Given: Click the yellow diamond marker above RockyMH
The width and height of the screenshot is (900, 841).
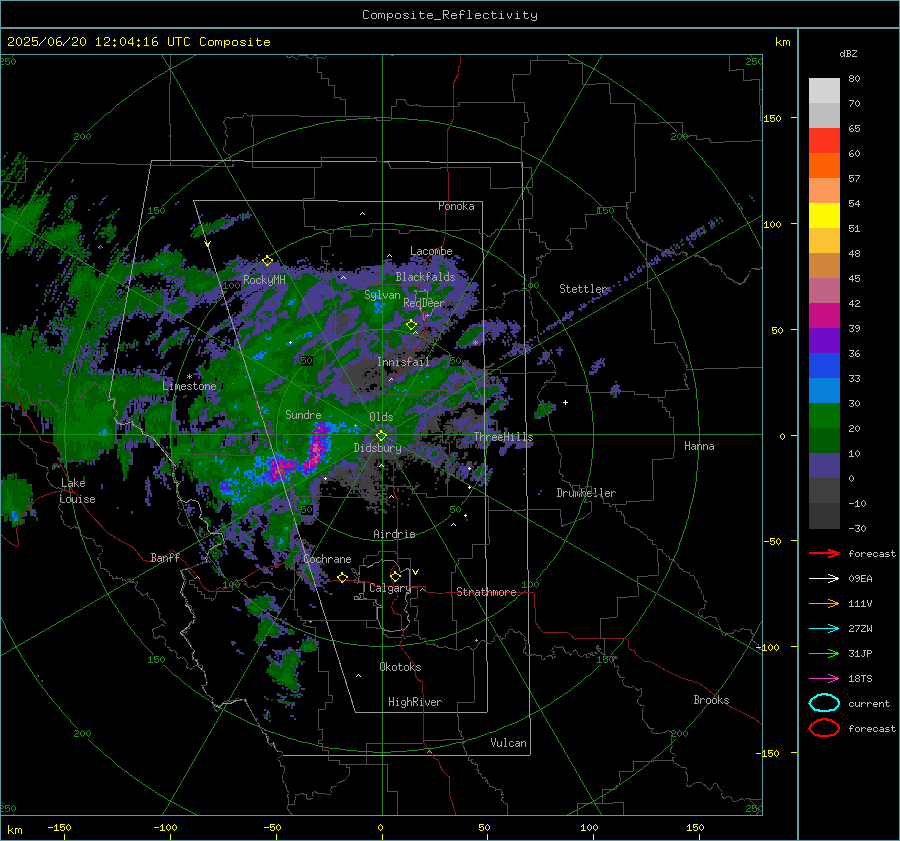Looking at the screenshot, I should [x=267, y=261].
